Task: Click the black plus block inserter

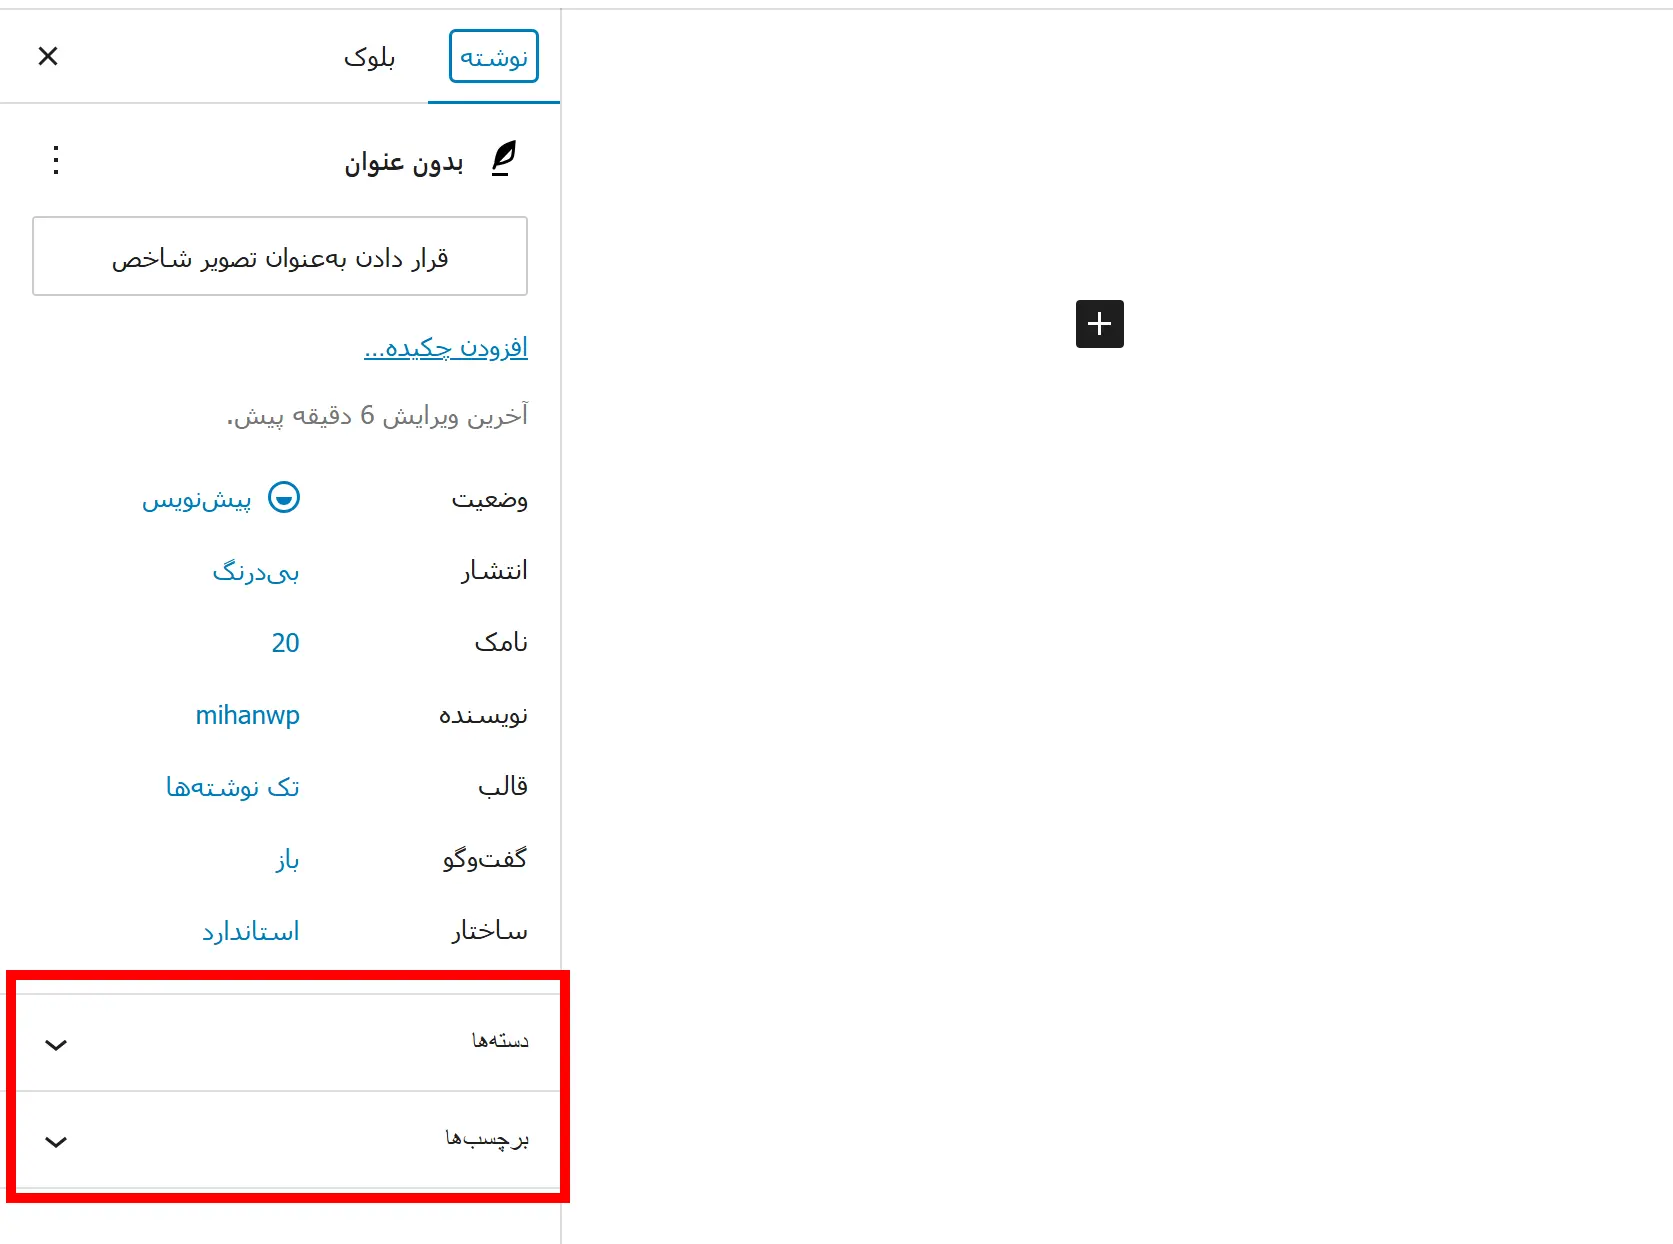Action: [x=1099, y=324]
